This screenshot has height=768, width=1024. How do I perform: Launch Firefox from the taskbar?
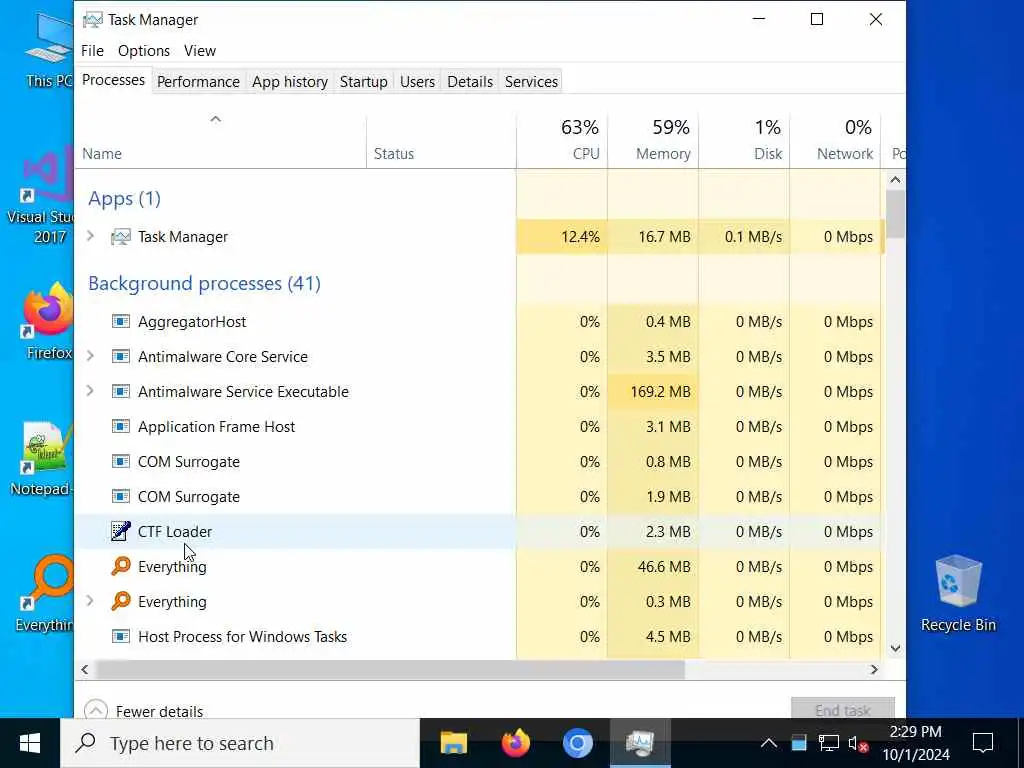(516, 743)
